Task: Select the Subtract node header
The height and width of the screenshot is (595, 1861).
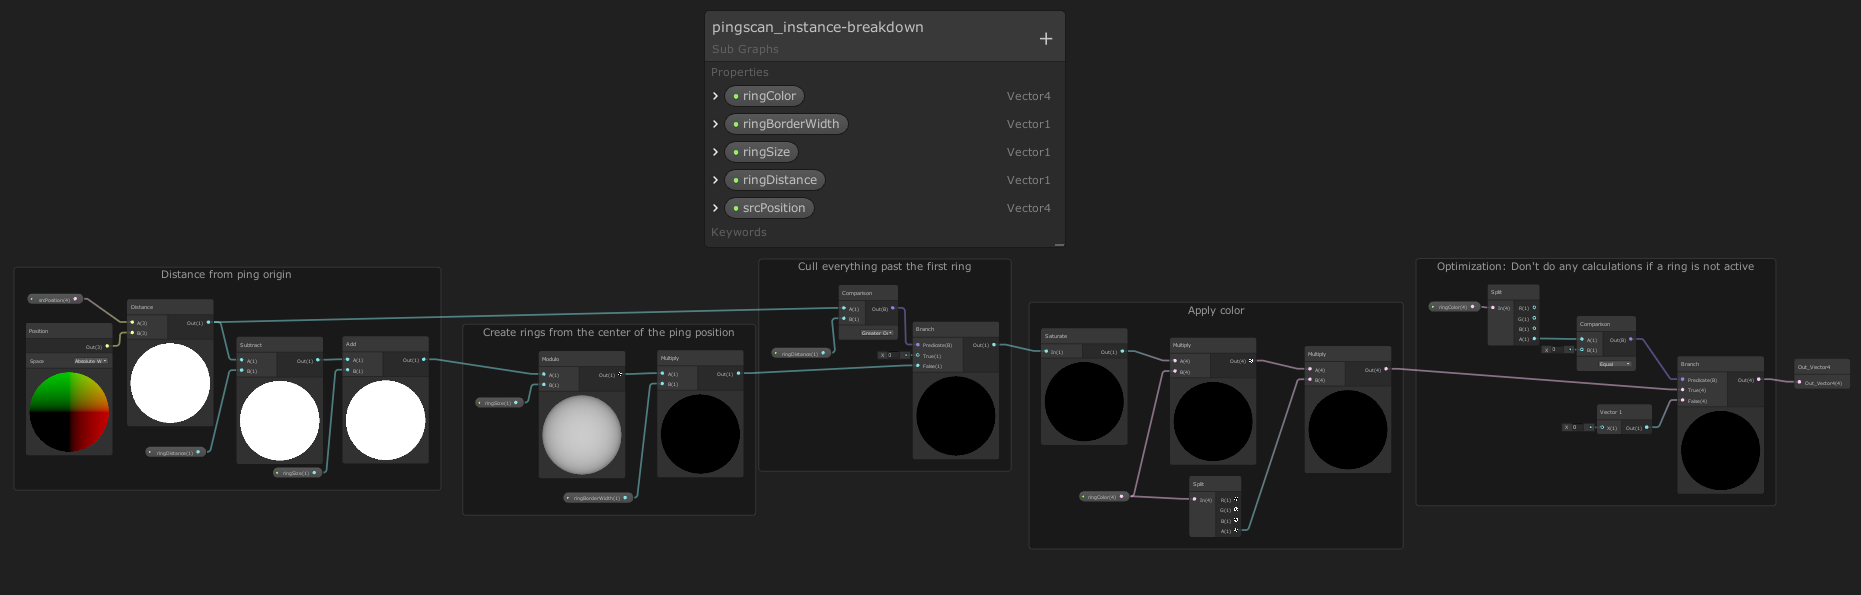Action: 279,344
